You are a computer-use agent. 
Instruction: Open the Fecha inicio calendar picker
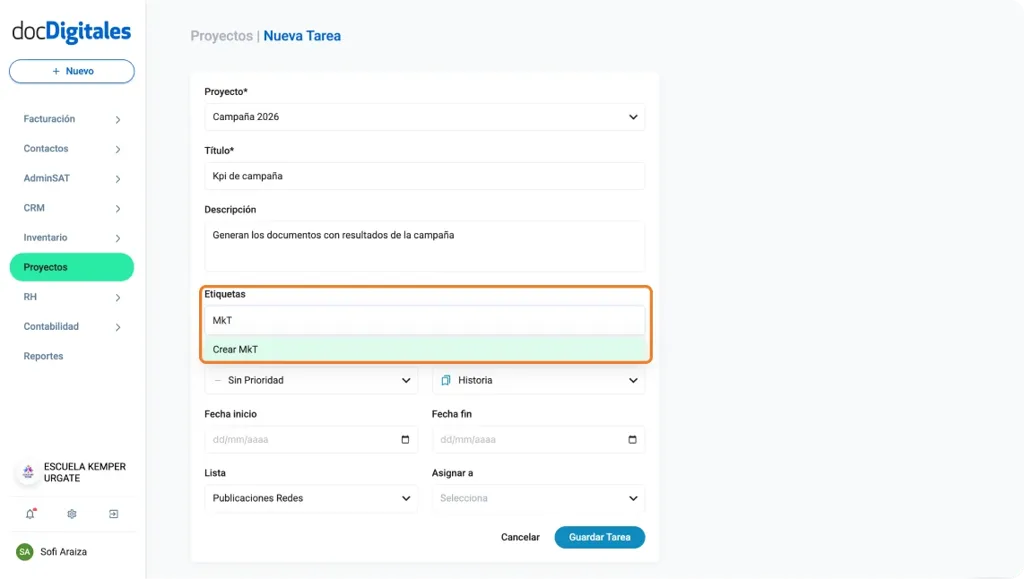tap(405, 439)
